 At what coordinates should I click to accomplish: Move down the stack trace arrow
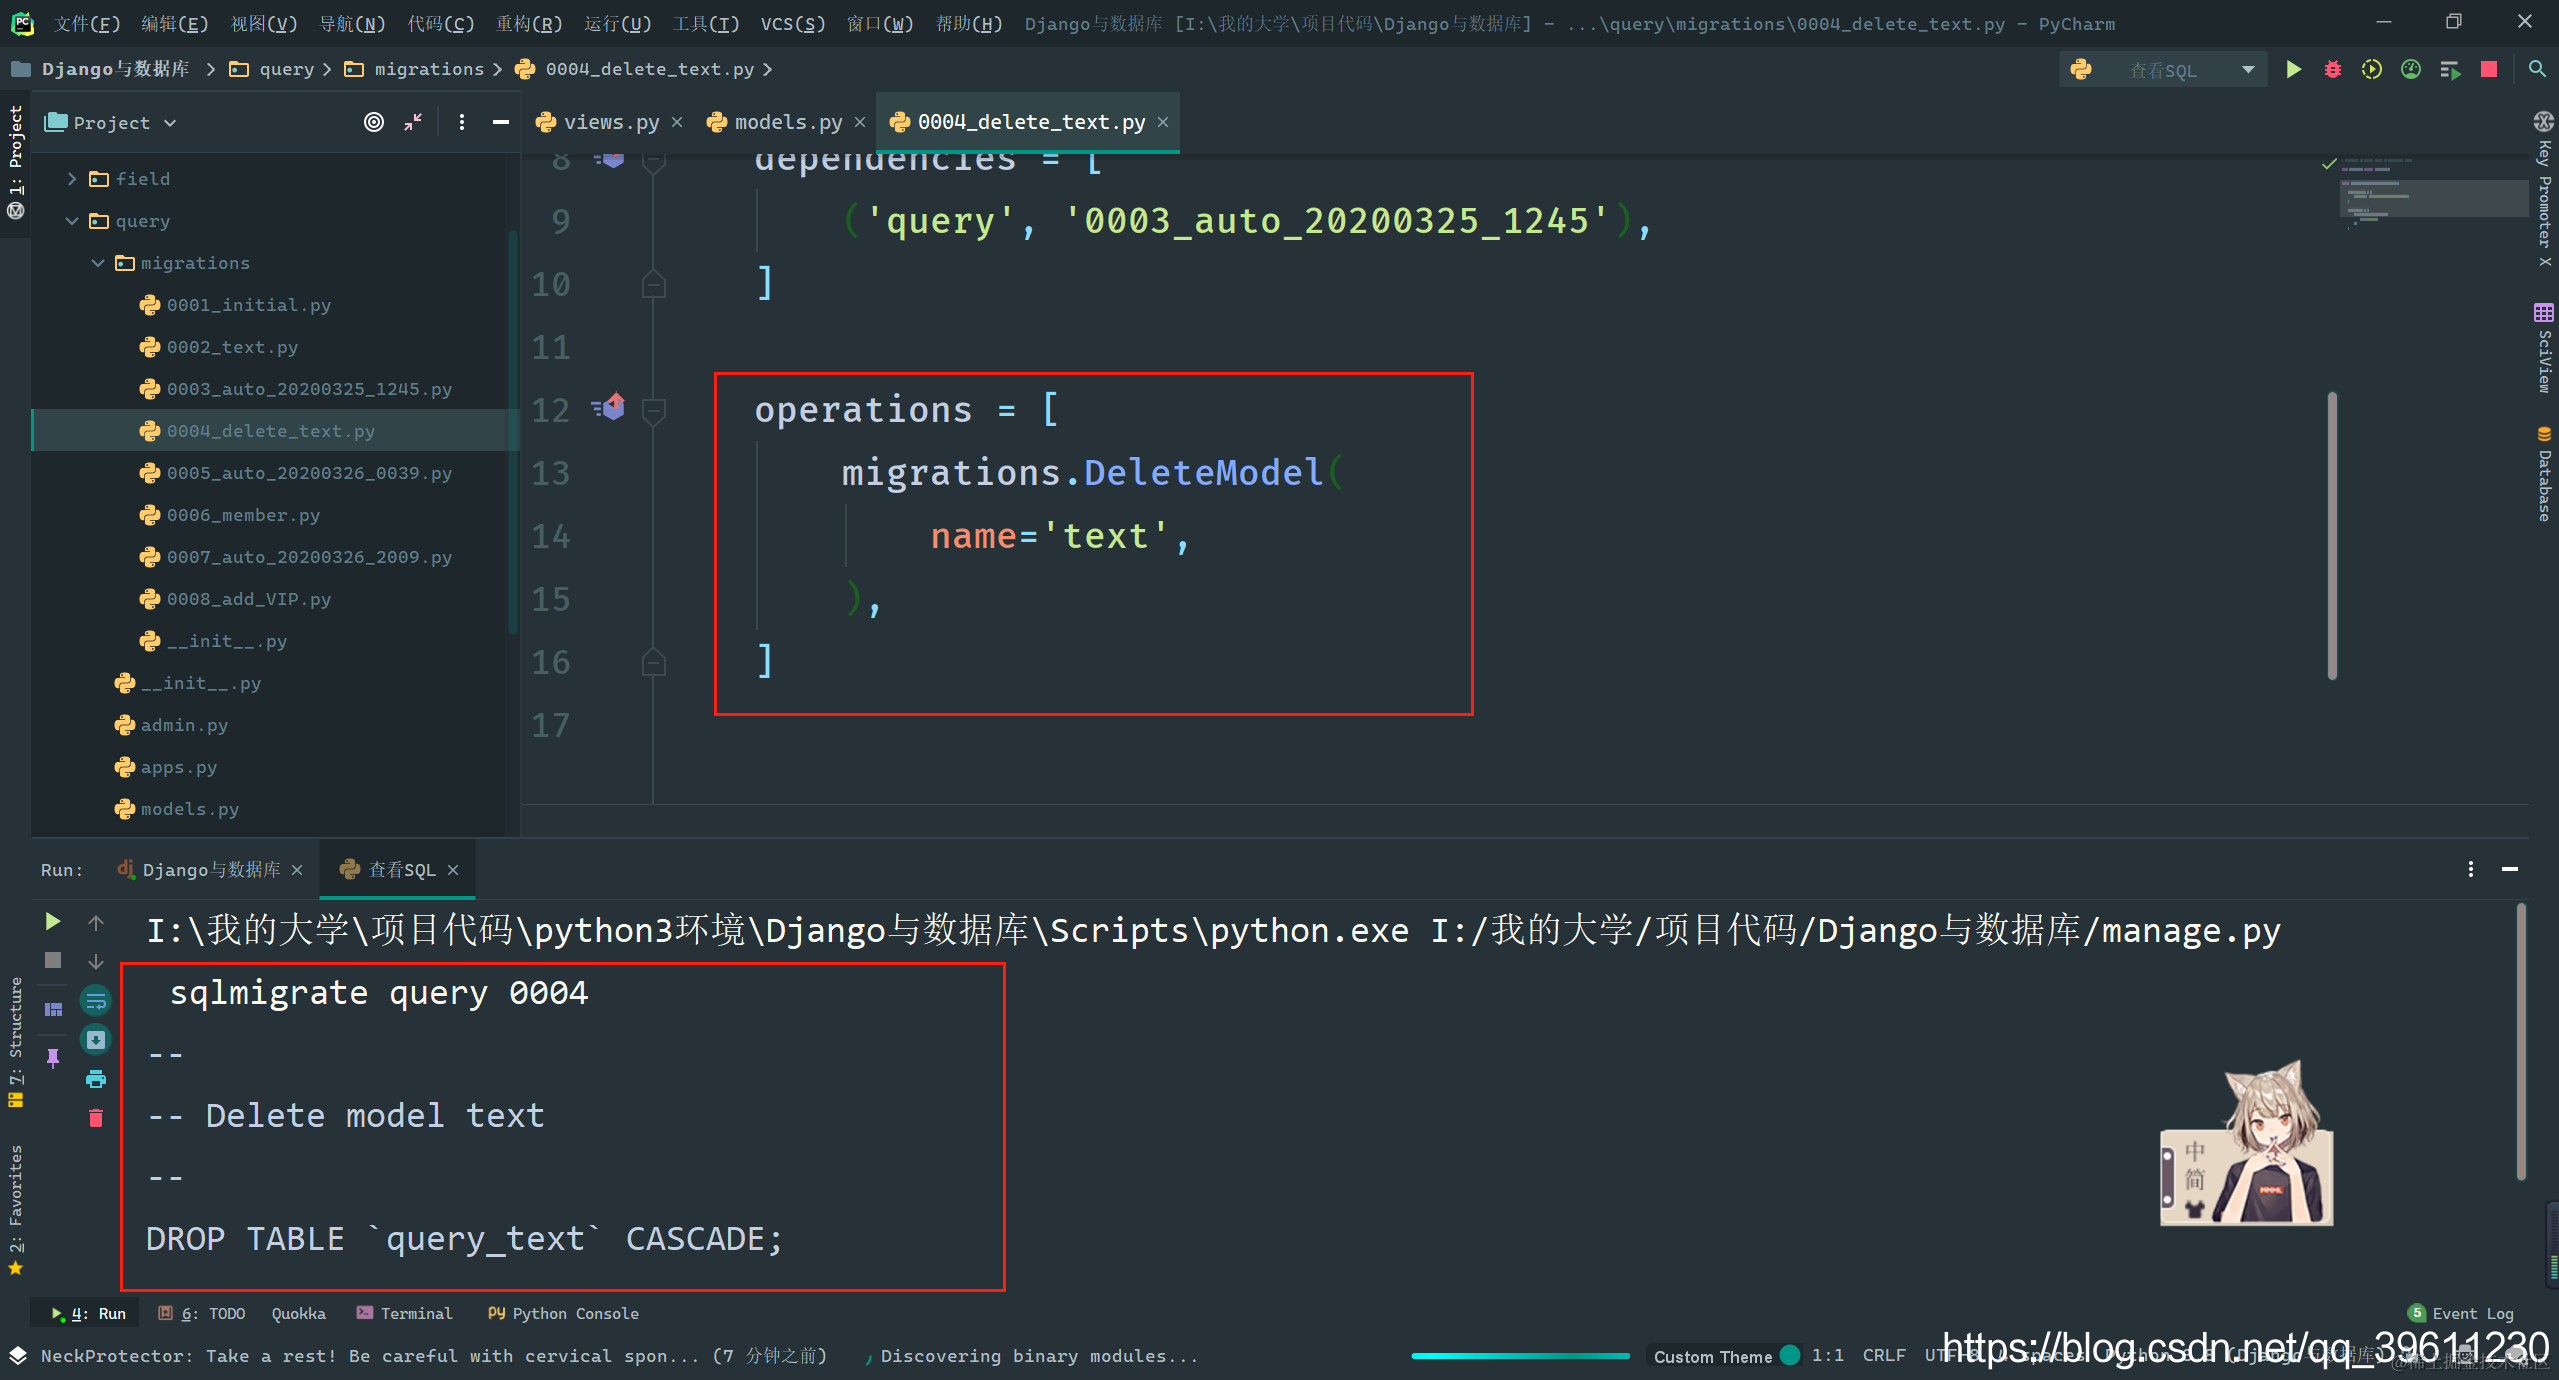[x=96, y=961]
